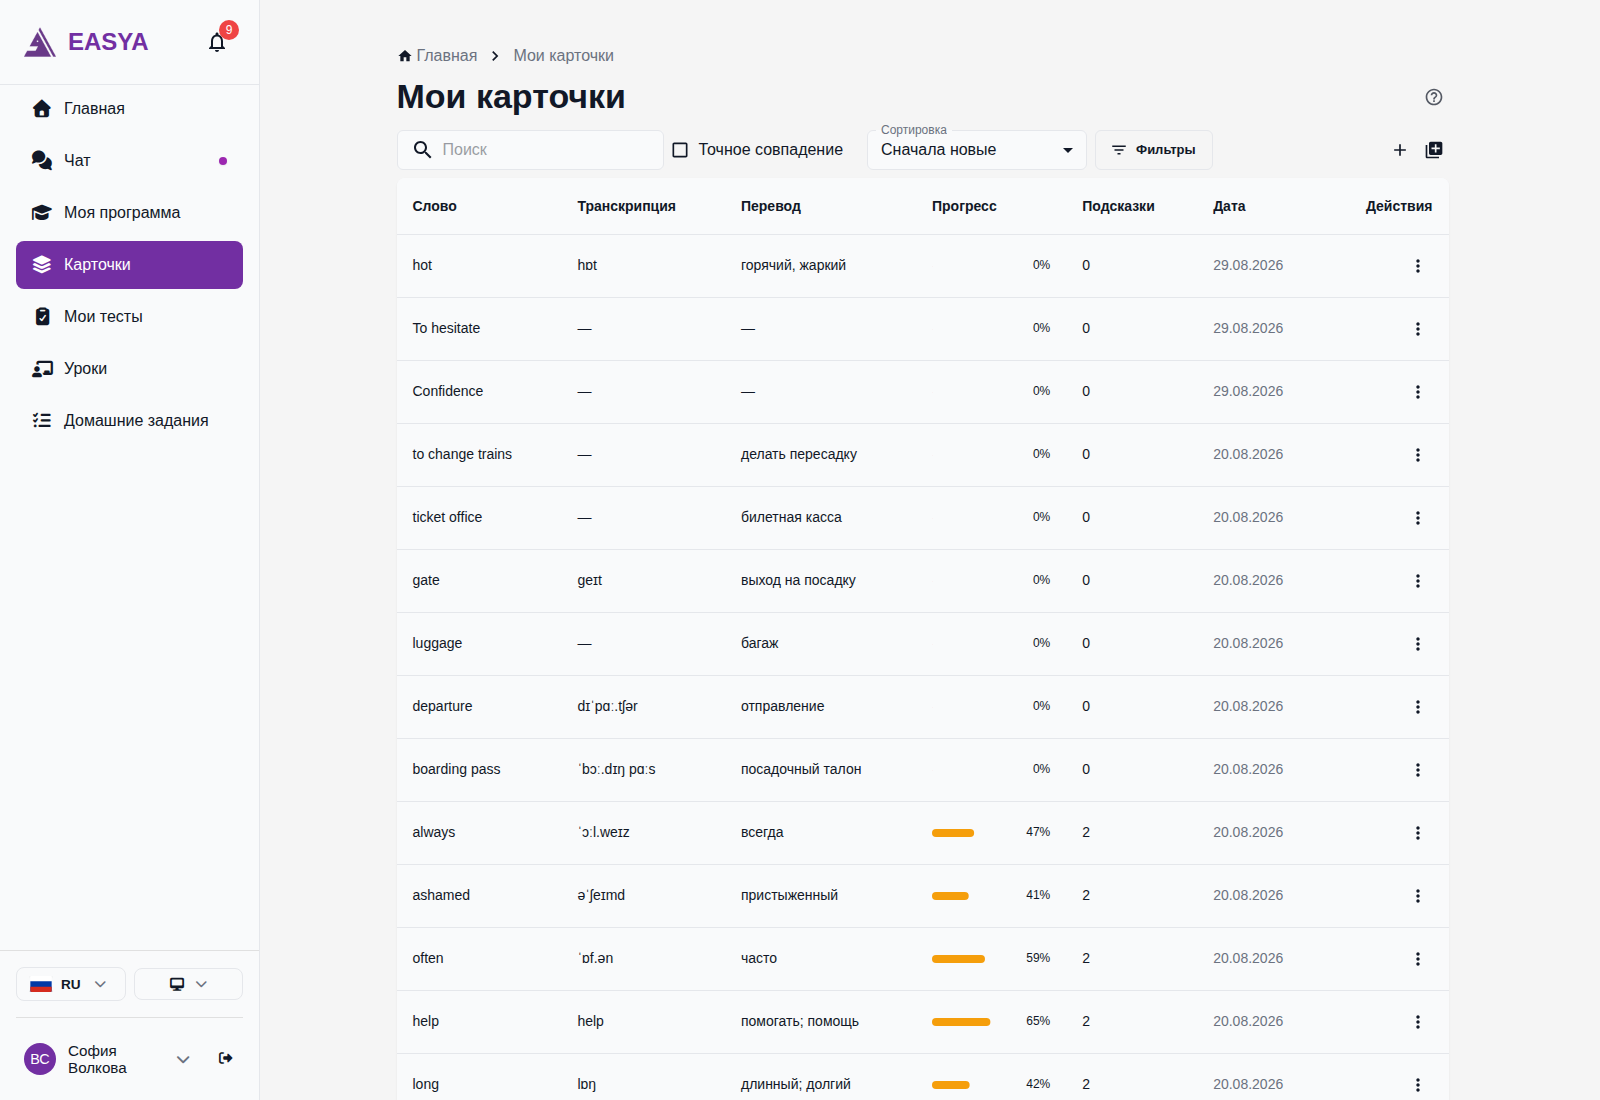Open the Сортировка dropdown

point(977,150)
